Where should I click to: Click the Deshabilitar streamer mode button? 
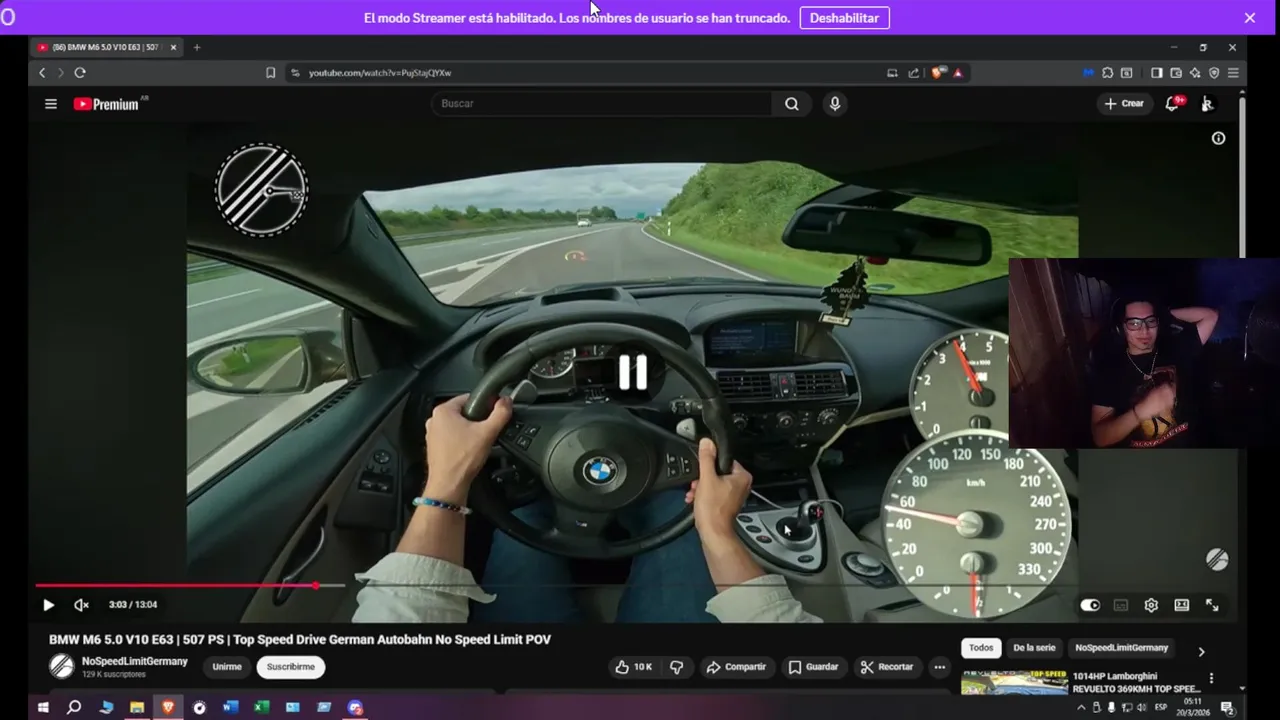tap(844, 18)
